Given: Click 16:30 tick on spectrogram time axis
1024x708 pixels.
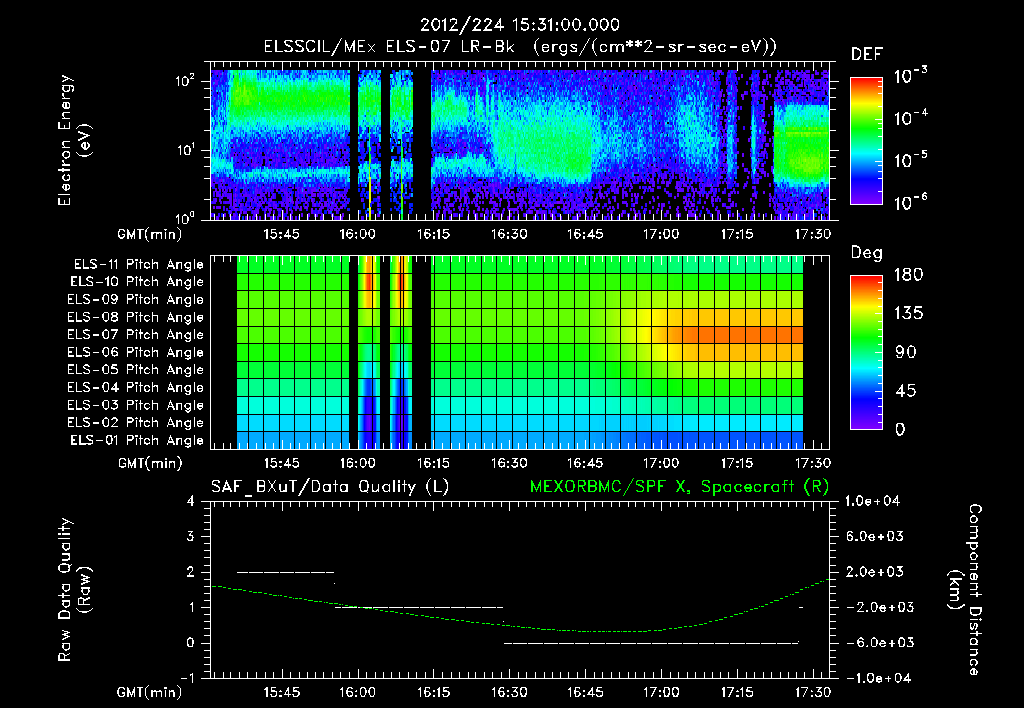Looking at the screenshot, I should click(509, 234).
